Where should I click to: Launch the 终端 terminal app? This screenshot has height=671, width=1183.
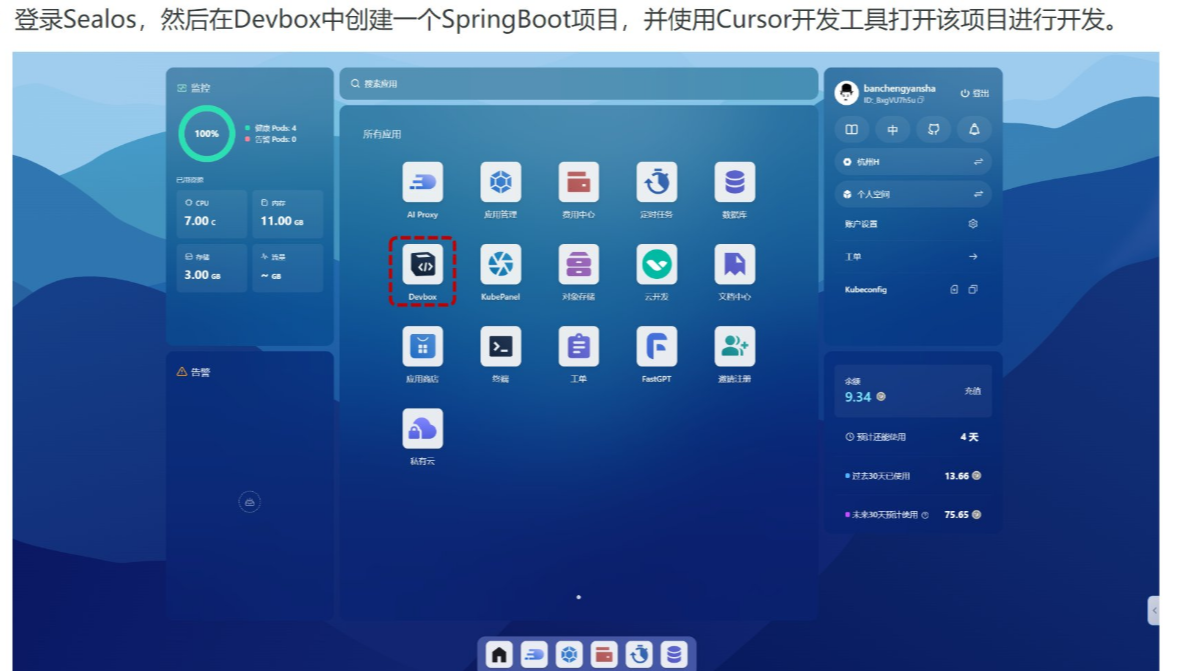pos(500,346)
